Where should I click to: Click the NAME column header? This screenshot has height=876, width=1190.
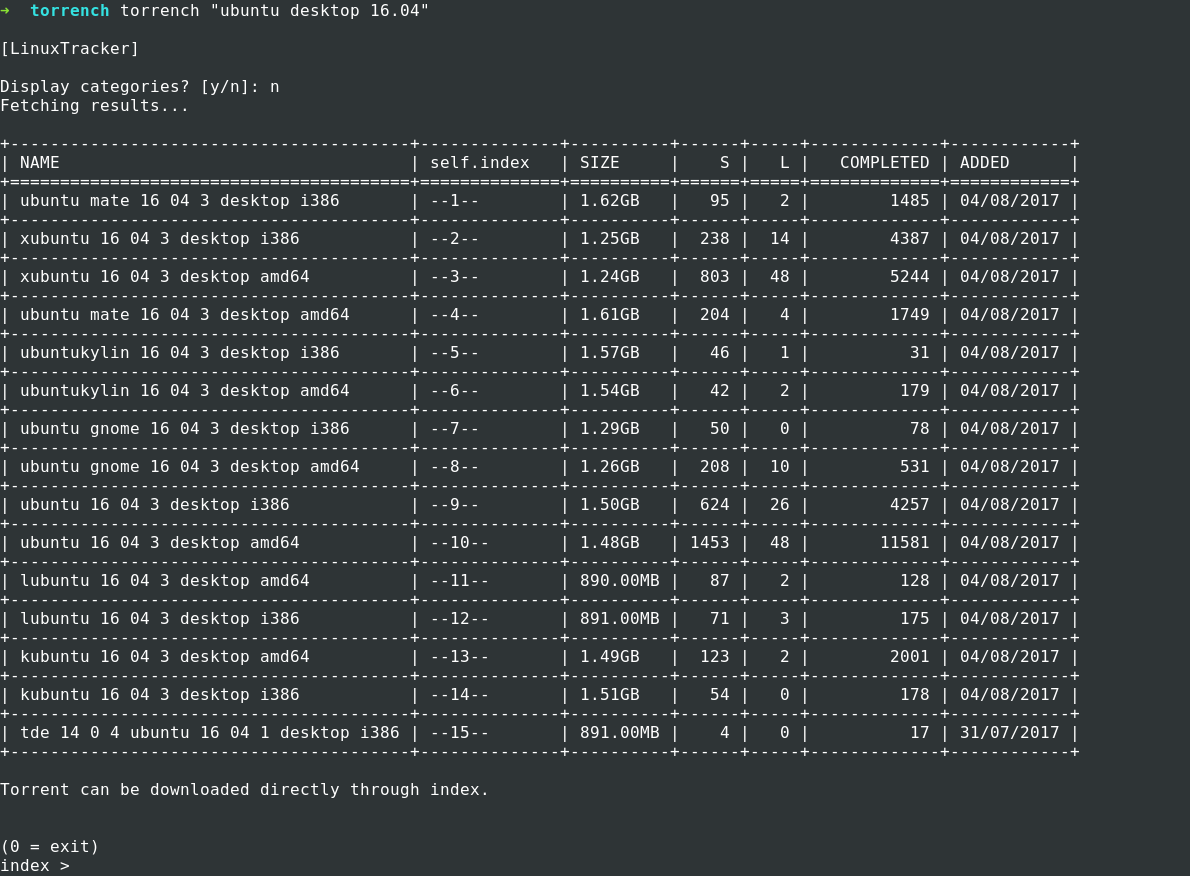pyautogui.click(x=39, y=163)
